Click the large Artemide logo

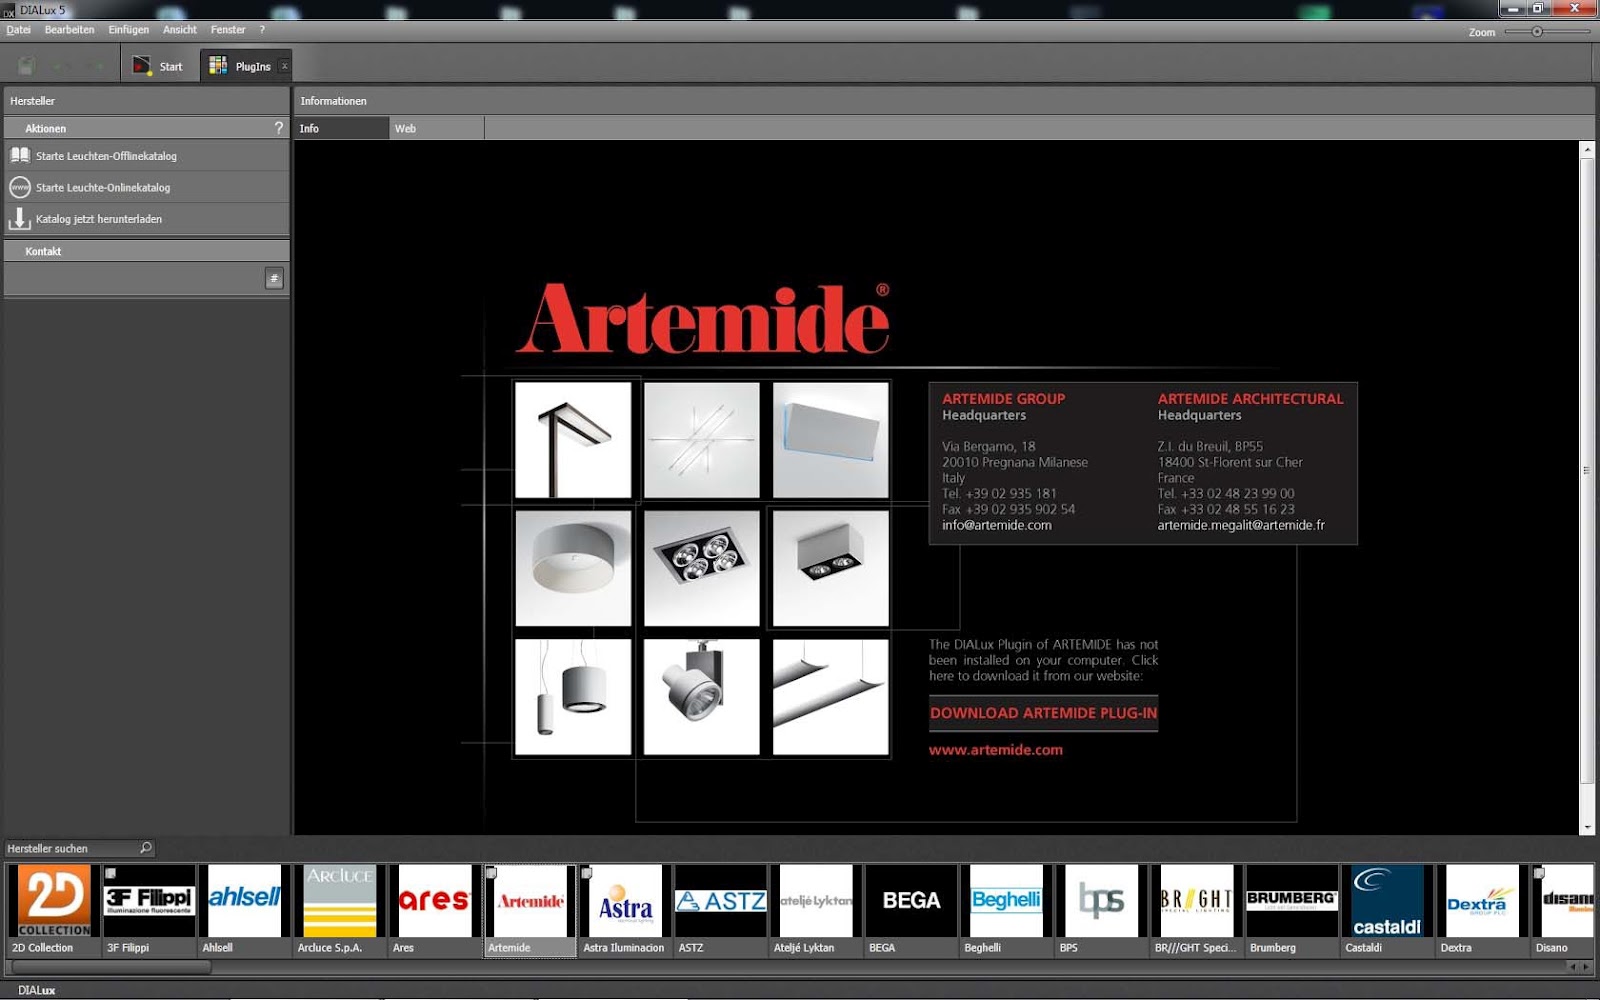702,319
